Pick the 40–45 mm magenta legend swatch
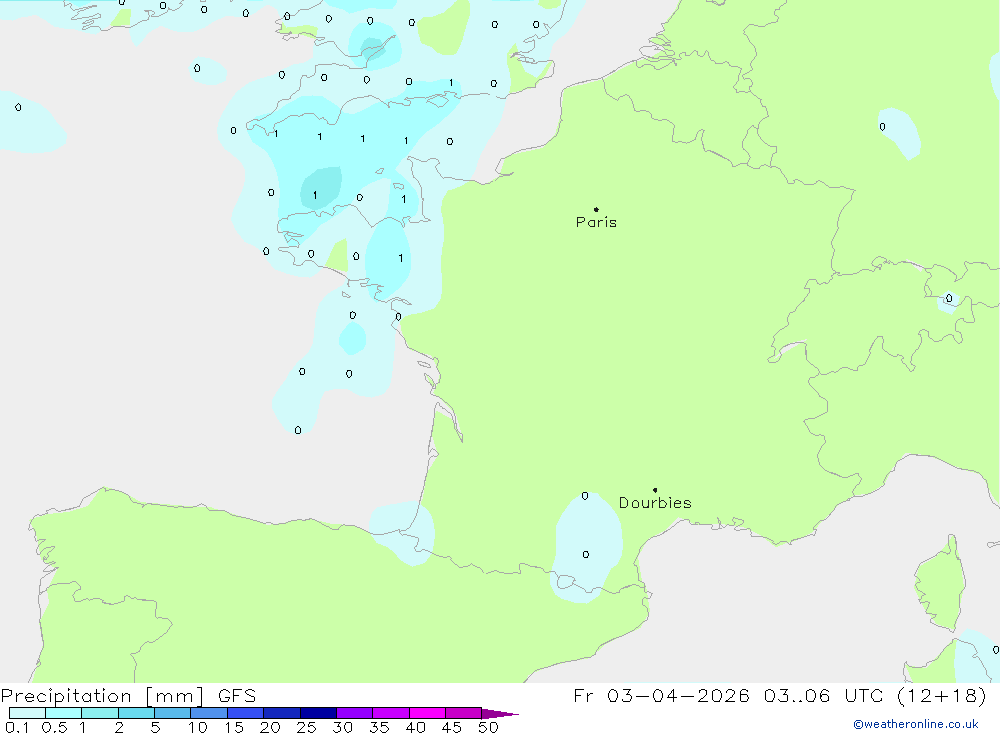 427,713
